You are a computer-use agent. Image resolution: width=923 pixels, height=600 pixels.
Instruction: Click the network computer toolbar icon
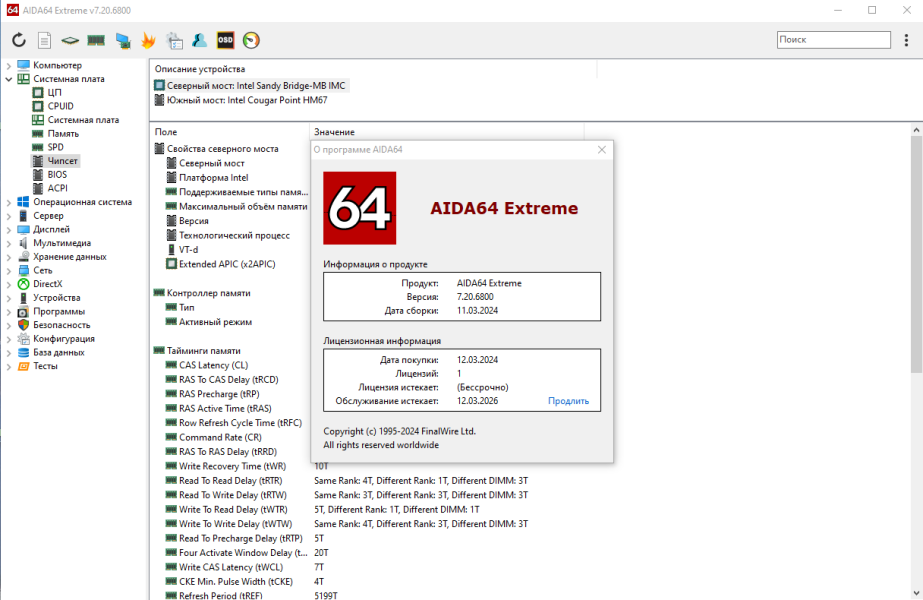coord(123,40)
